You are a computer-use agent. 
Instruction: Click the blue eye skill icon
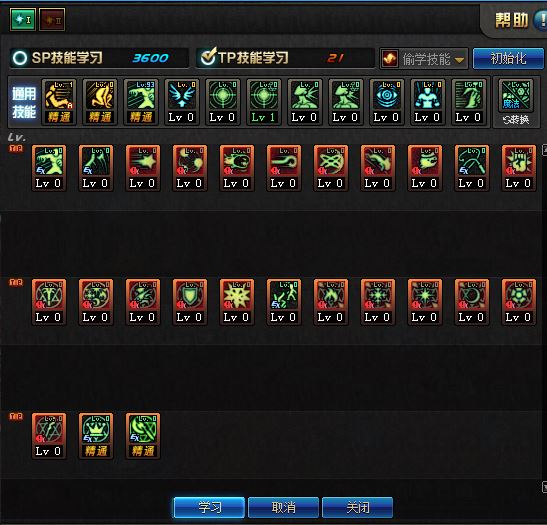tap(387, 102)
